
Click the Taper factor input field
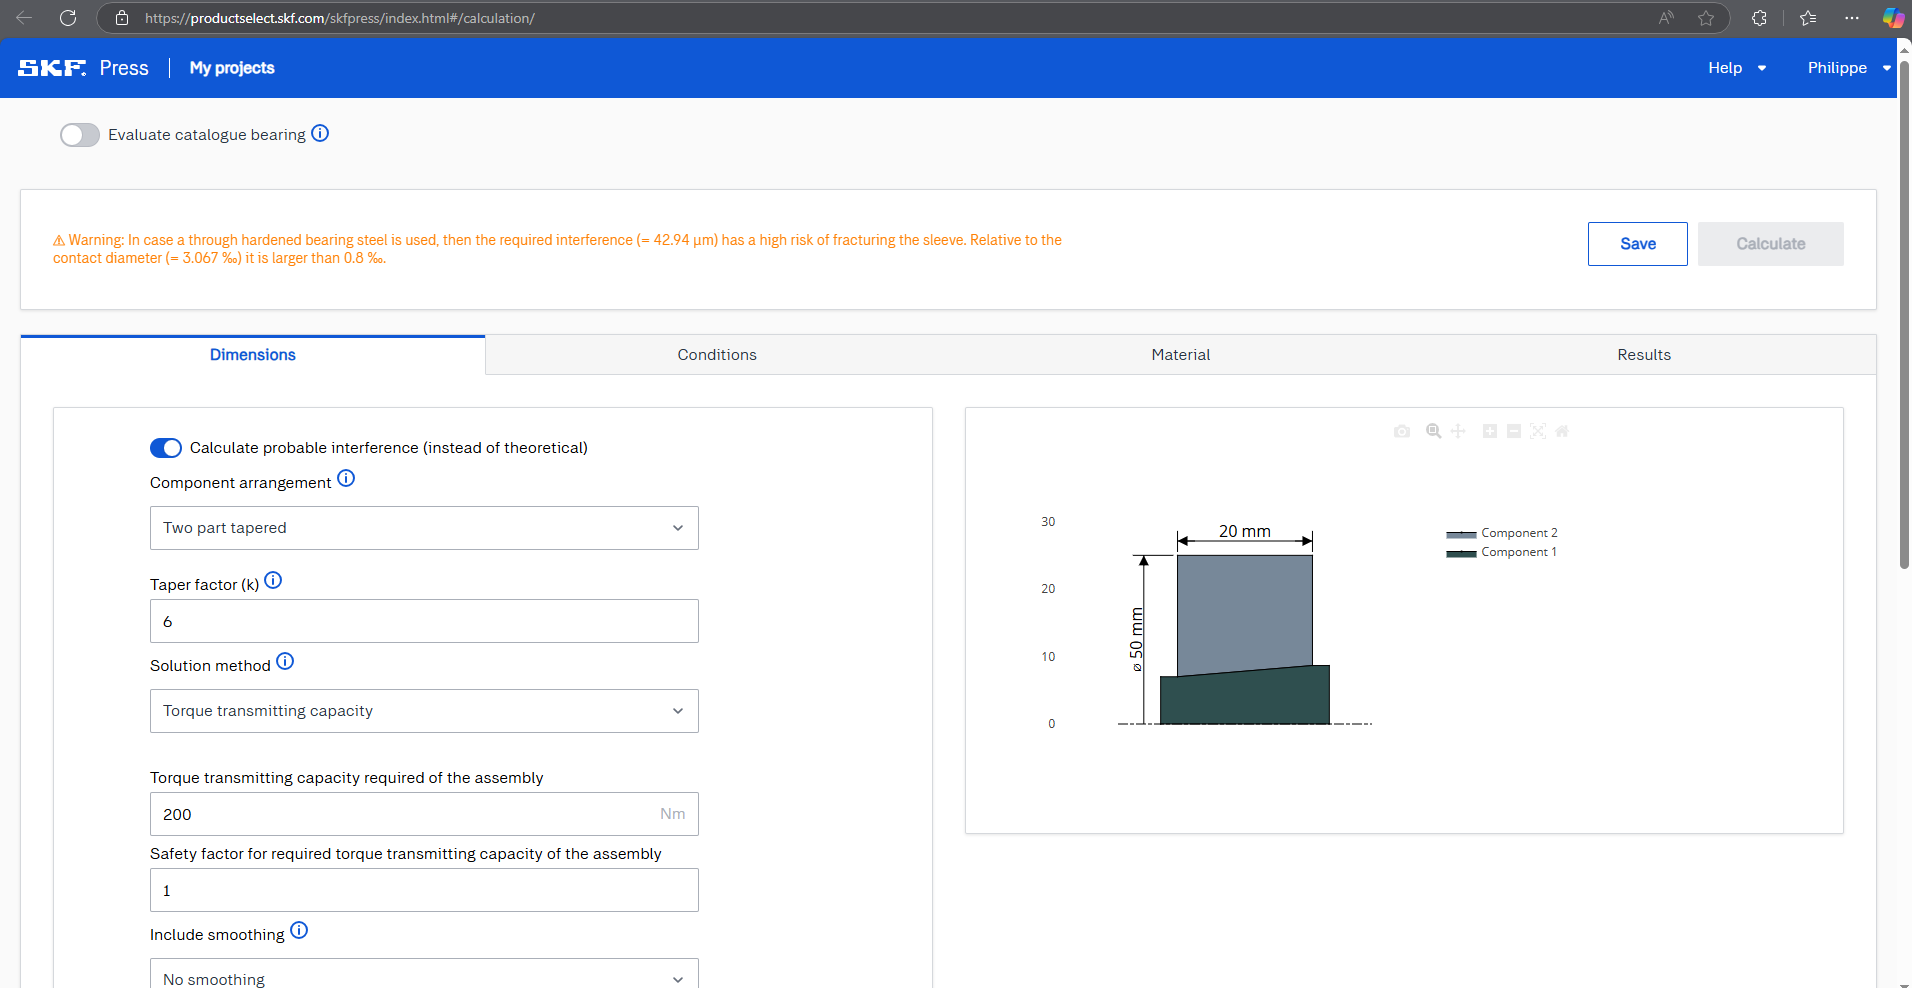point(424,622)
